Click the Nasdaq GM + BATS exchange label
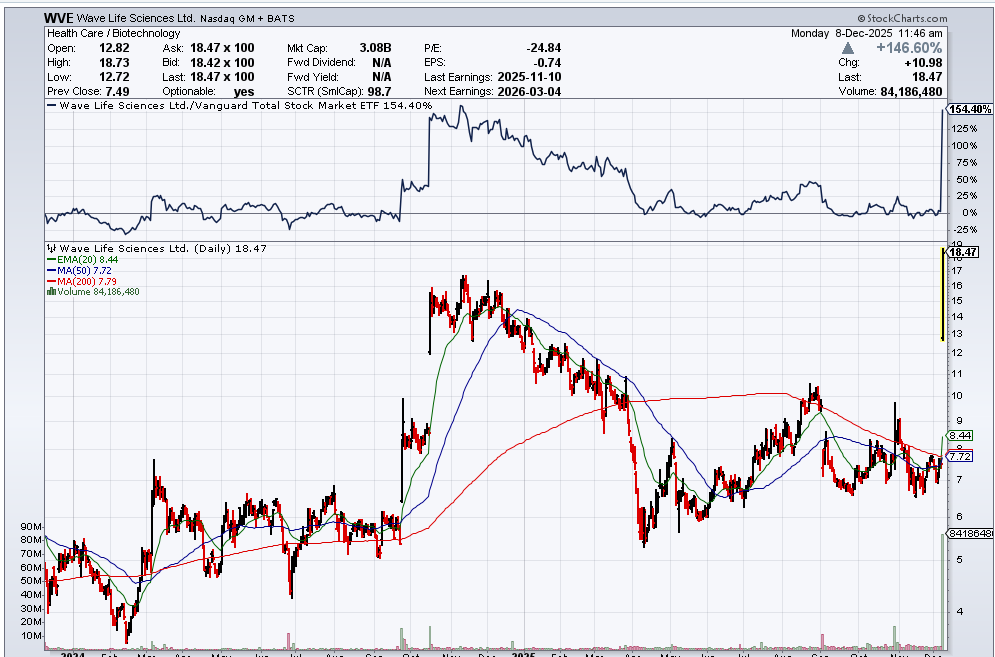The width and height of the screenshot is (995, 657). [247, 18]
